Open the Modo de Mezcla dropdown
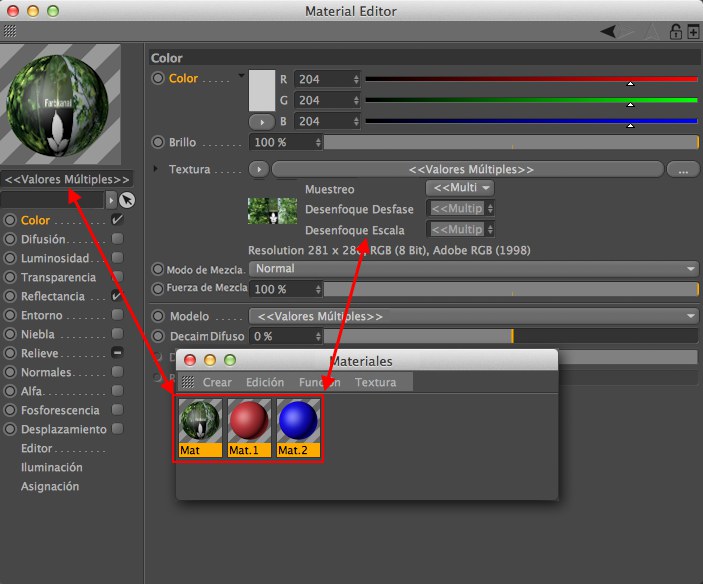The image size is (703, 584). 473,269
